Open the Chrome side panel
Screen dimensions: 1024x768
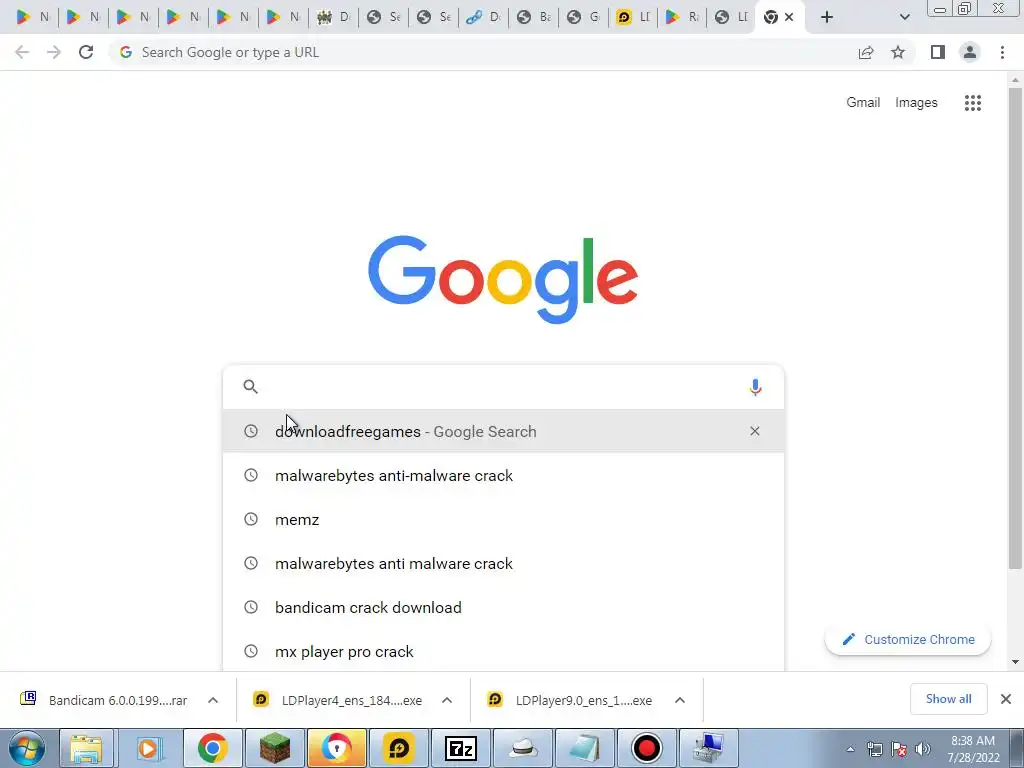pos(938,52)
